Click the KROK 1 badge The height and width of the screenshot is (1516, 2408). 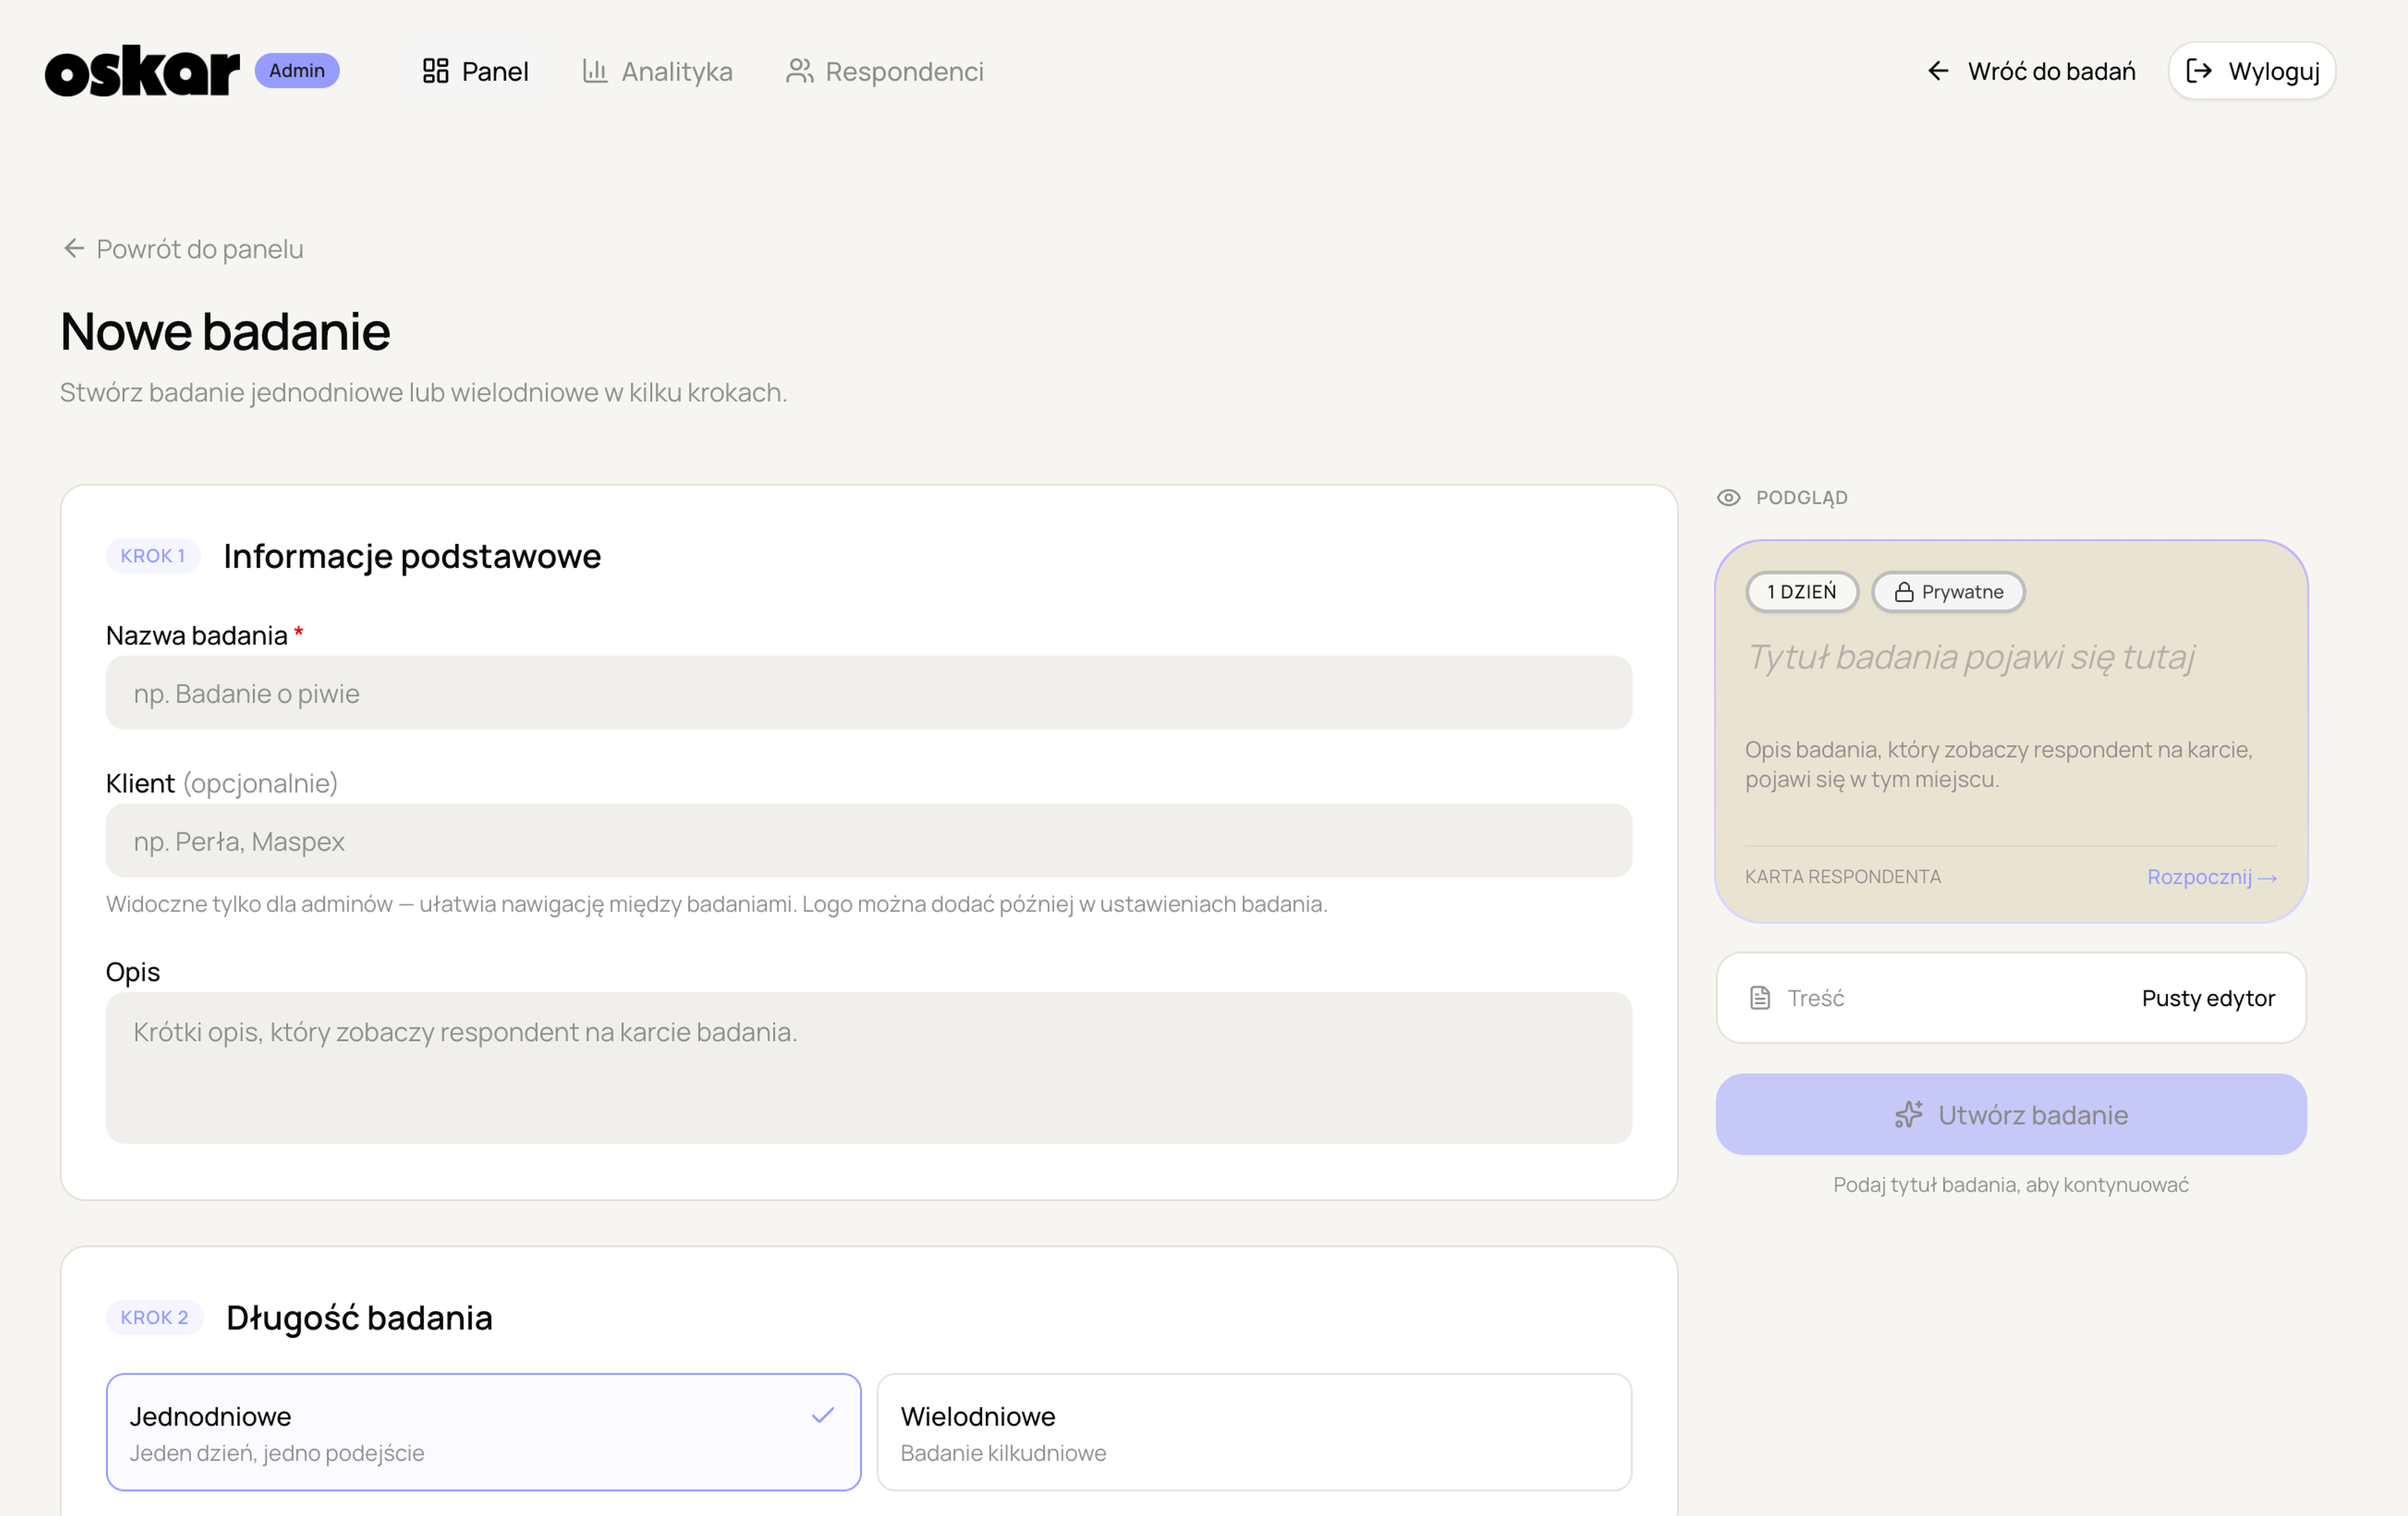point(153,556)
